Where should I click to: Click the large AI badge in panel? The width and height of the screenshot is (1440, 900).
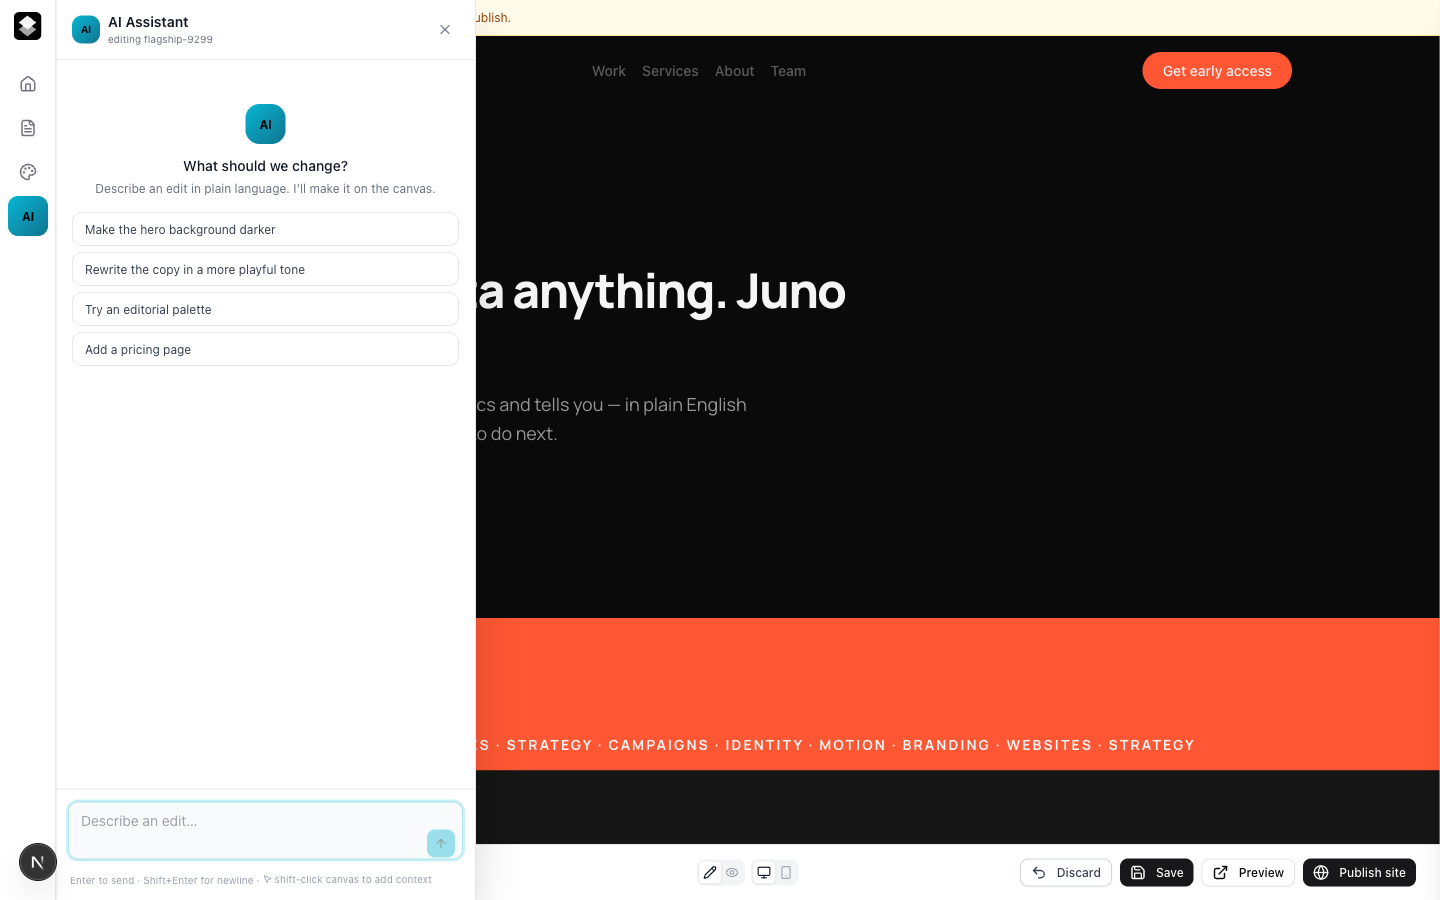[x=265, y=124]
